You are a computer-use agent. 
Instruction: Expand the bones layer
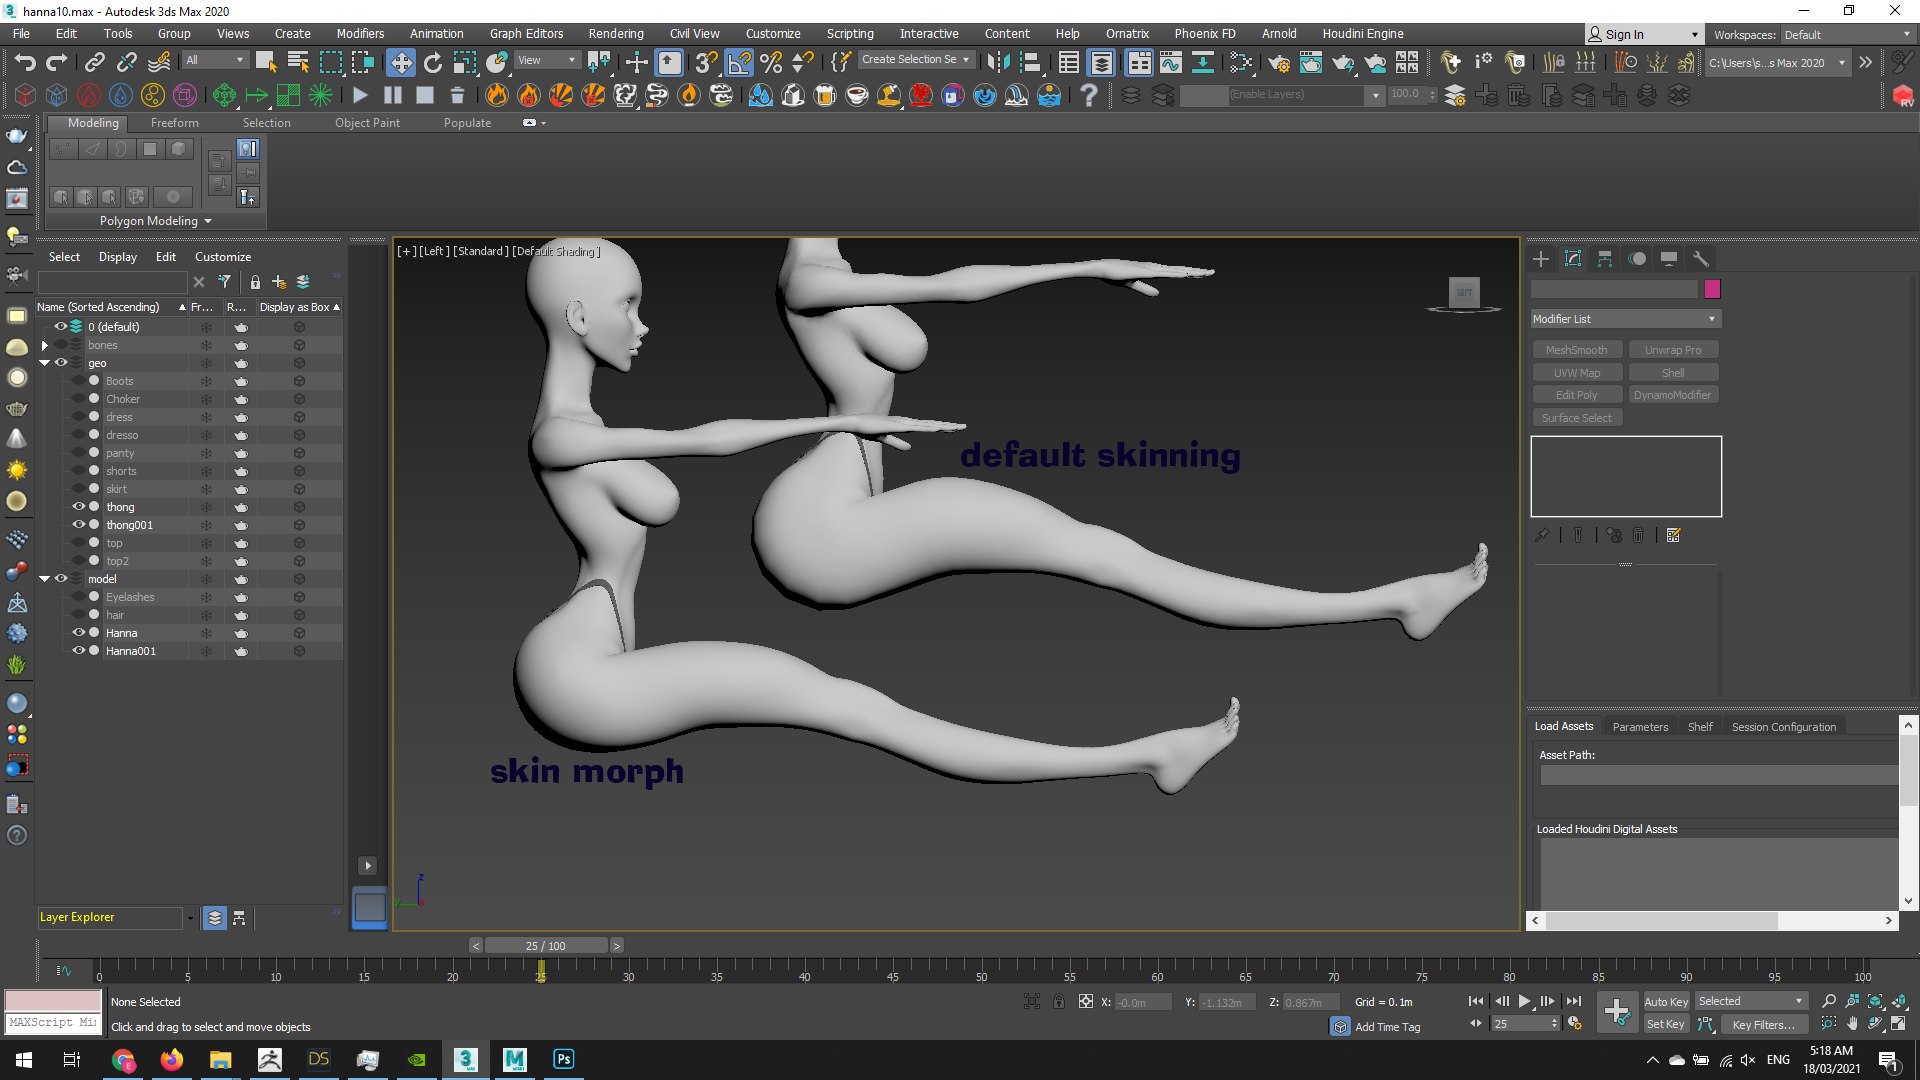click(x=44, y=345)
